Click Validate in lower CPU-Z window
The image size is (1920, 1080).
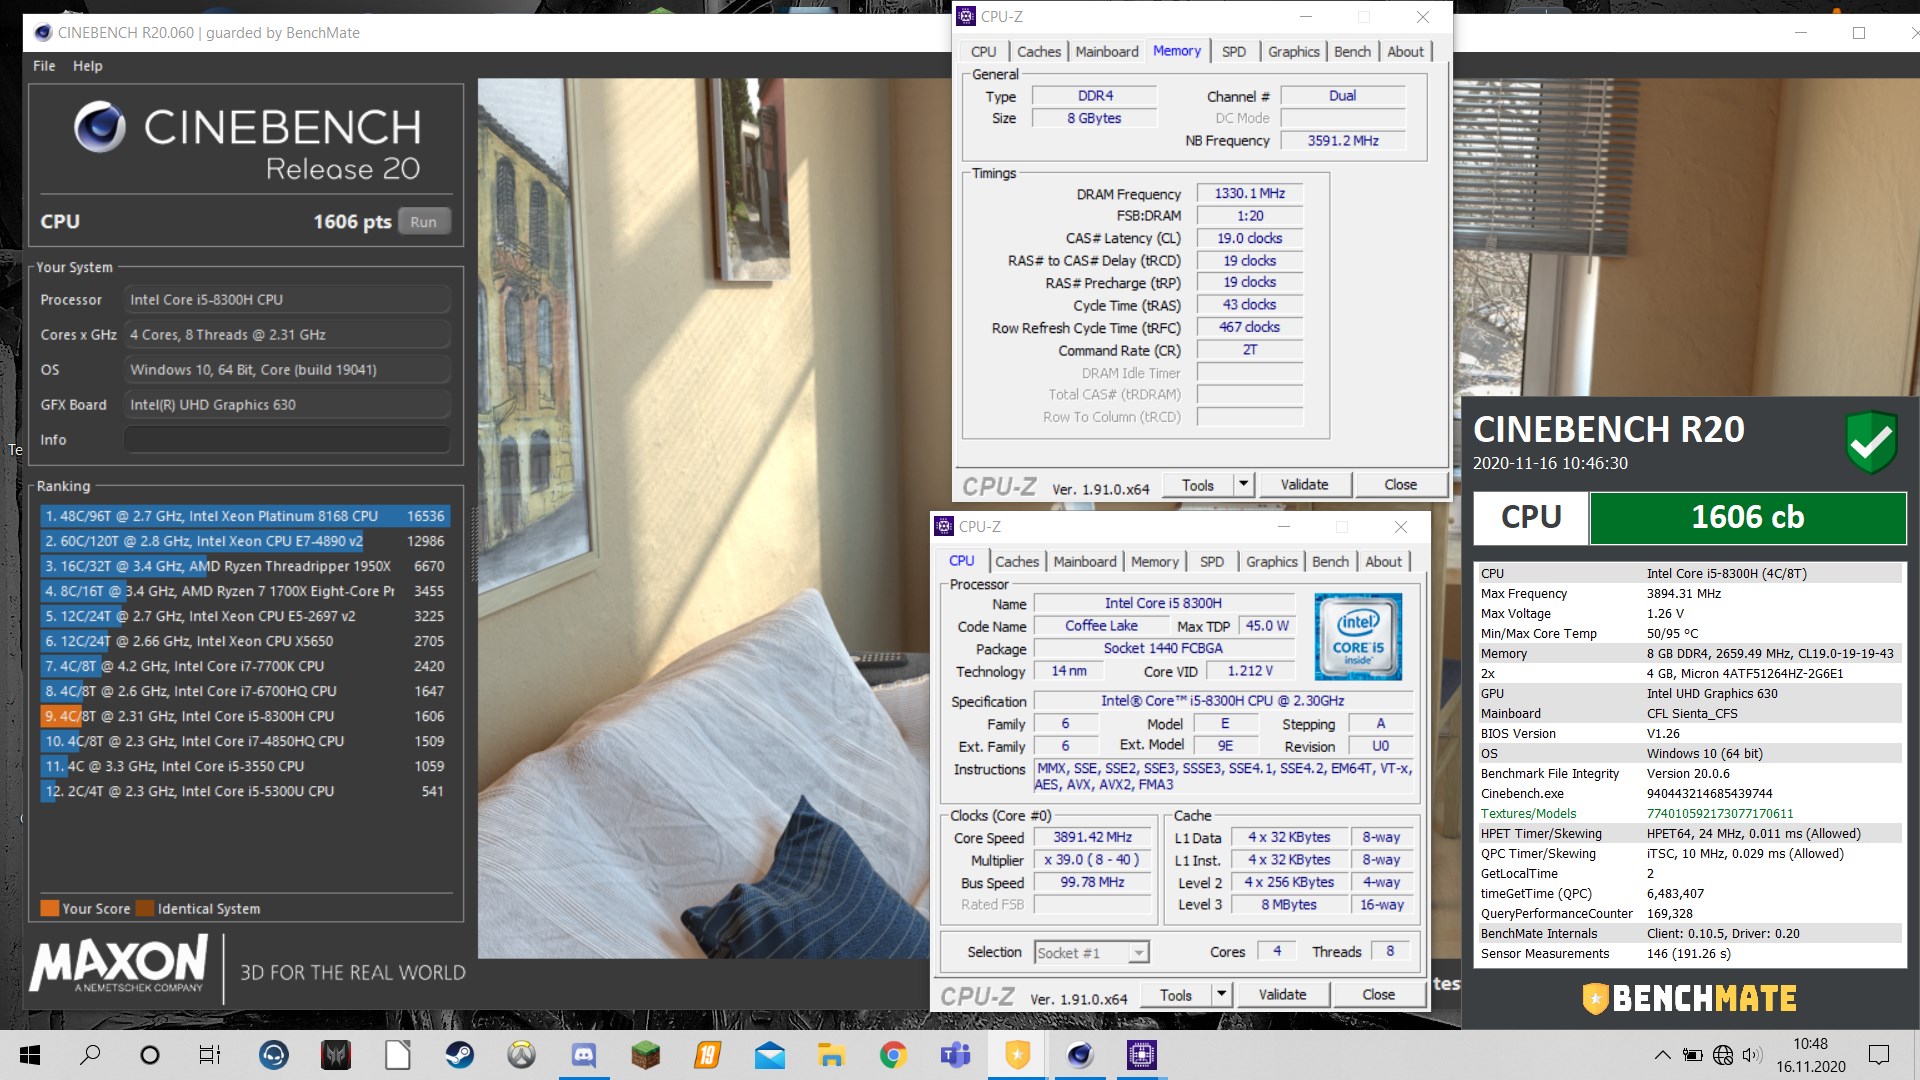pyautogui.click(x=1283, y=995)
